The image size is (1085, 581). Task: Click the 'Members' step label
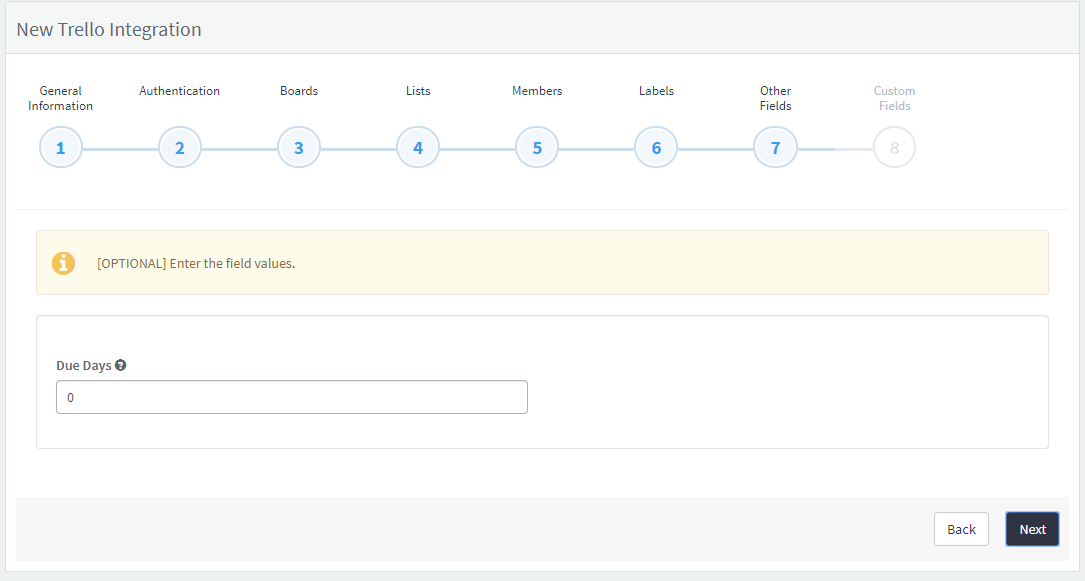pyautogui.click(x=537, y=91)
